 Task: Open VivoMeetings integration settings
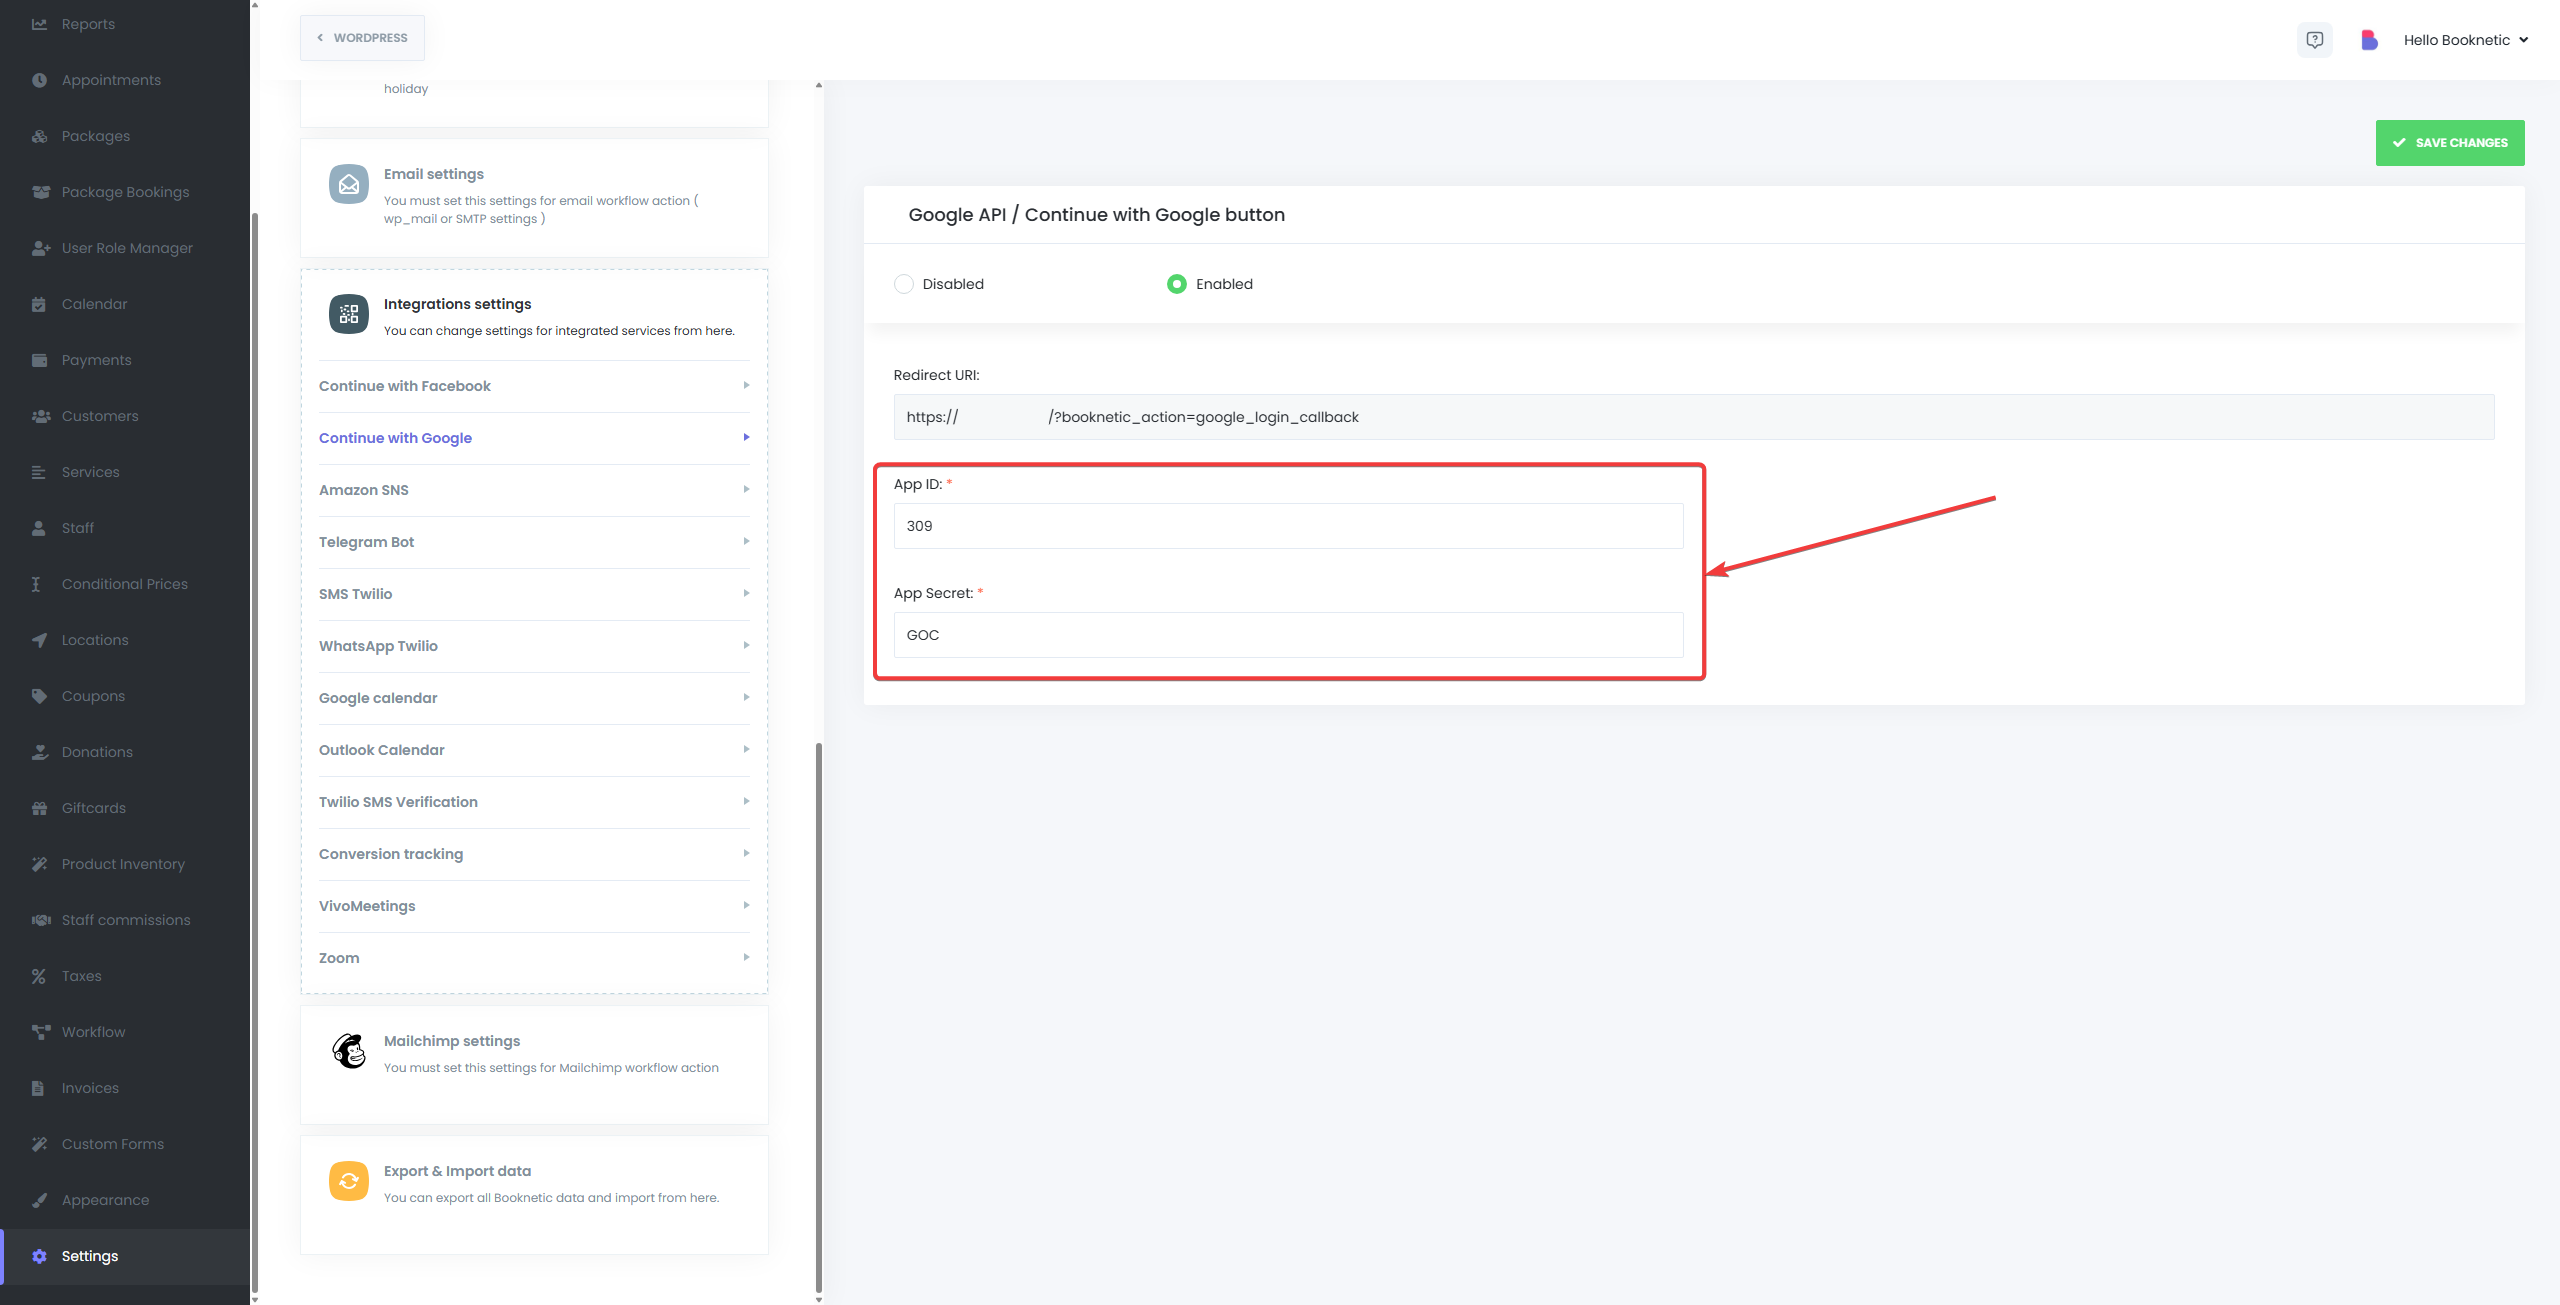(x=534, y=906)
